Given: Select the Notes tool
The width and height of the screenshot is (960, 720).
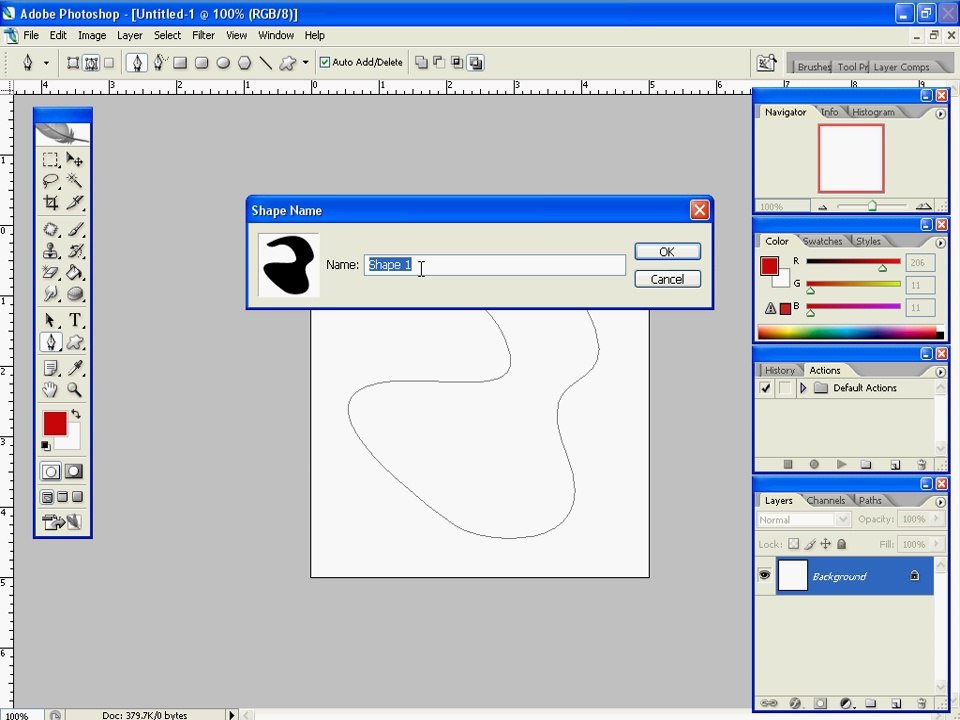Looking at the screenshot, I should [51, 368].
